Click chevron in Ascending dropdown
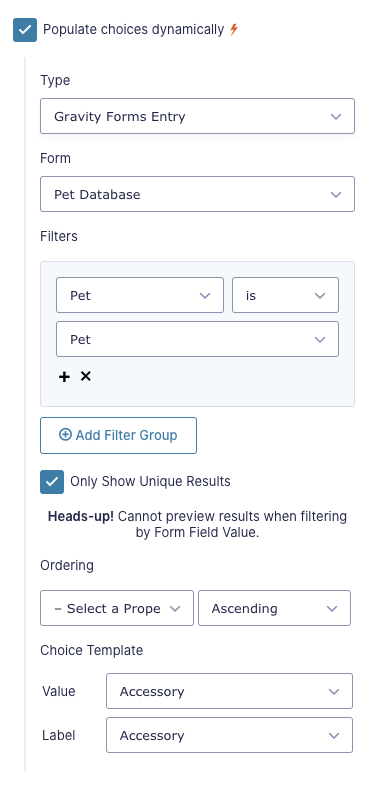 pos(332,608)
